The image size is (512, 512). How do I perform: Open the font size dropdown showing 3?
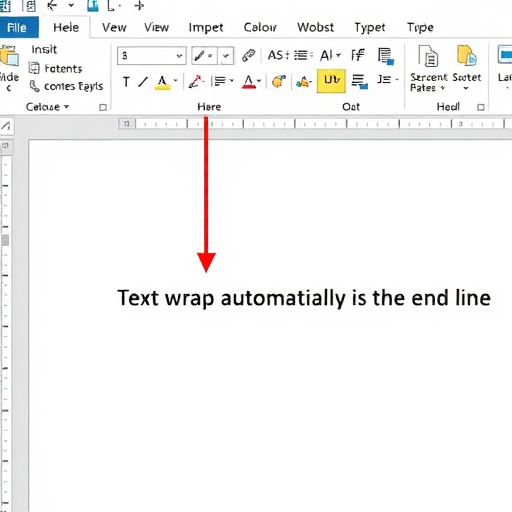pos(152,55)
